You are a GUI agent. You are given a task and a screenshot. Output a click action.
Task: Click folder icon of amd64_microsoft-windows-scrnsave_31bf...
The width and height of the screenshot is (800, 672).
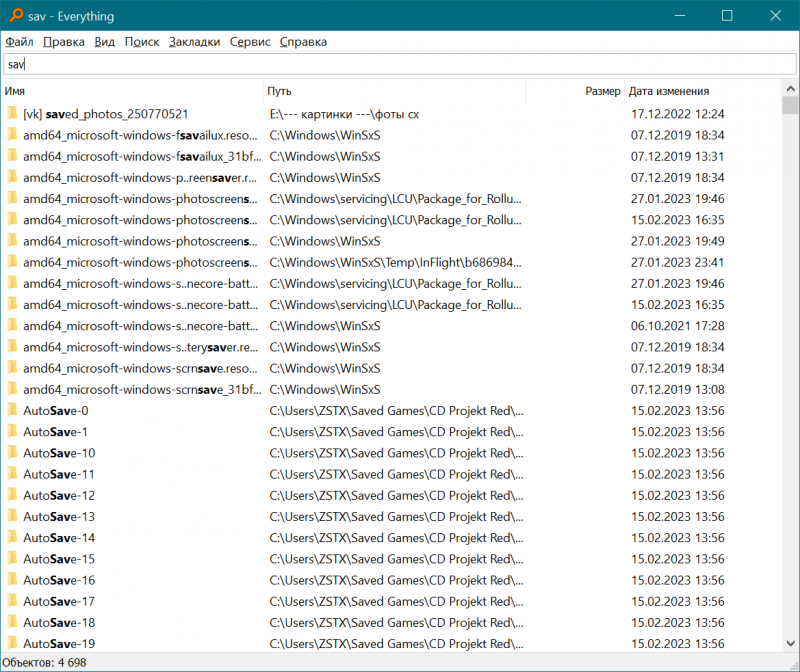[x=13, y=389]
